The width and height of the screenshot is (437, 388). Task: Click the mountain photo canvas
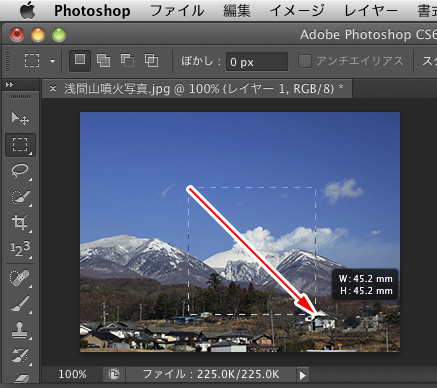(240, 232)
